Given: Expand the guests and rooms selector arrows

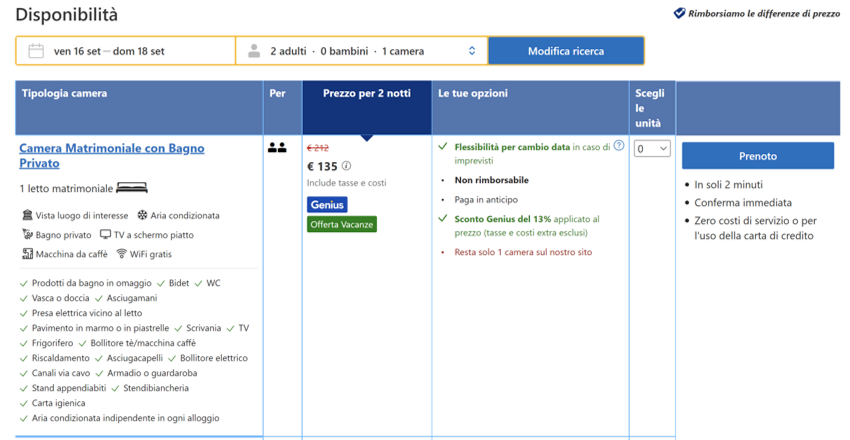Looking at the screenshot, I should coord(472,51).
